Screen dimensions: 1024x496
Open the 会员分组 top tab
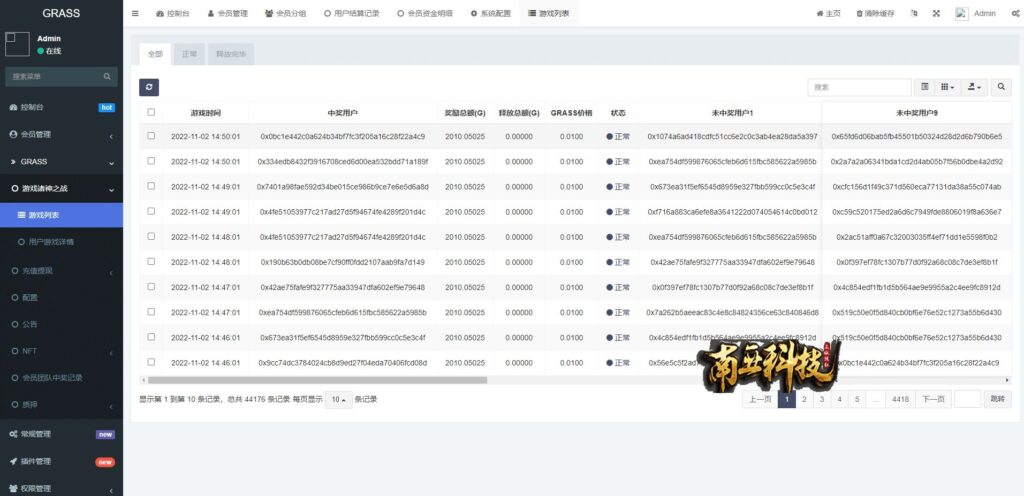[x=286, y=13]
